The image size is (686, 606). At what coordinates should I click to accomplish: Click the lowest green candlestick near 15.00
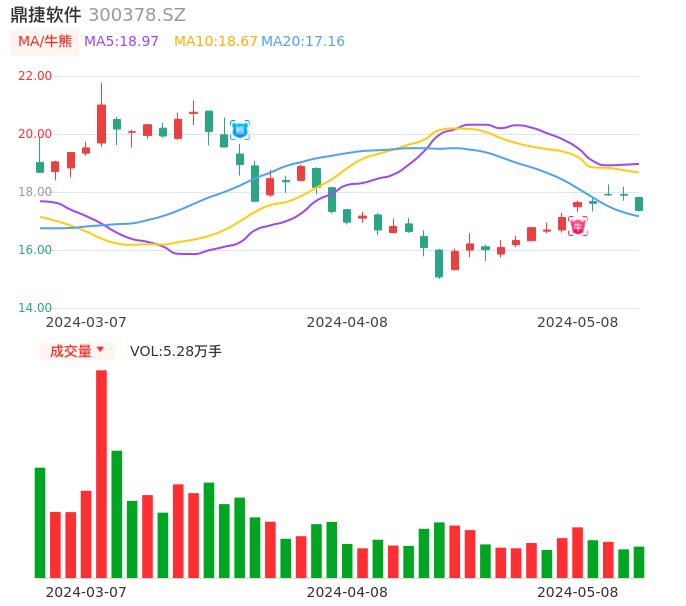pyautogui.click(x=439, y=263)
